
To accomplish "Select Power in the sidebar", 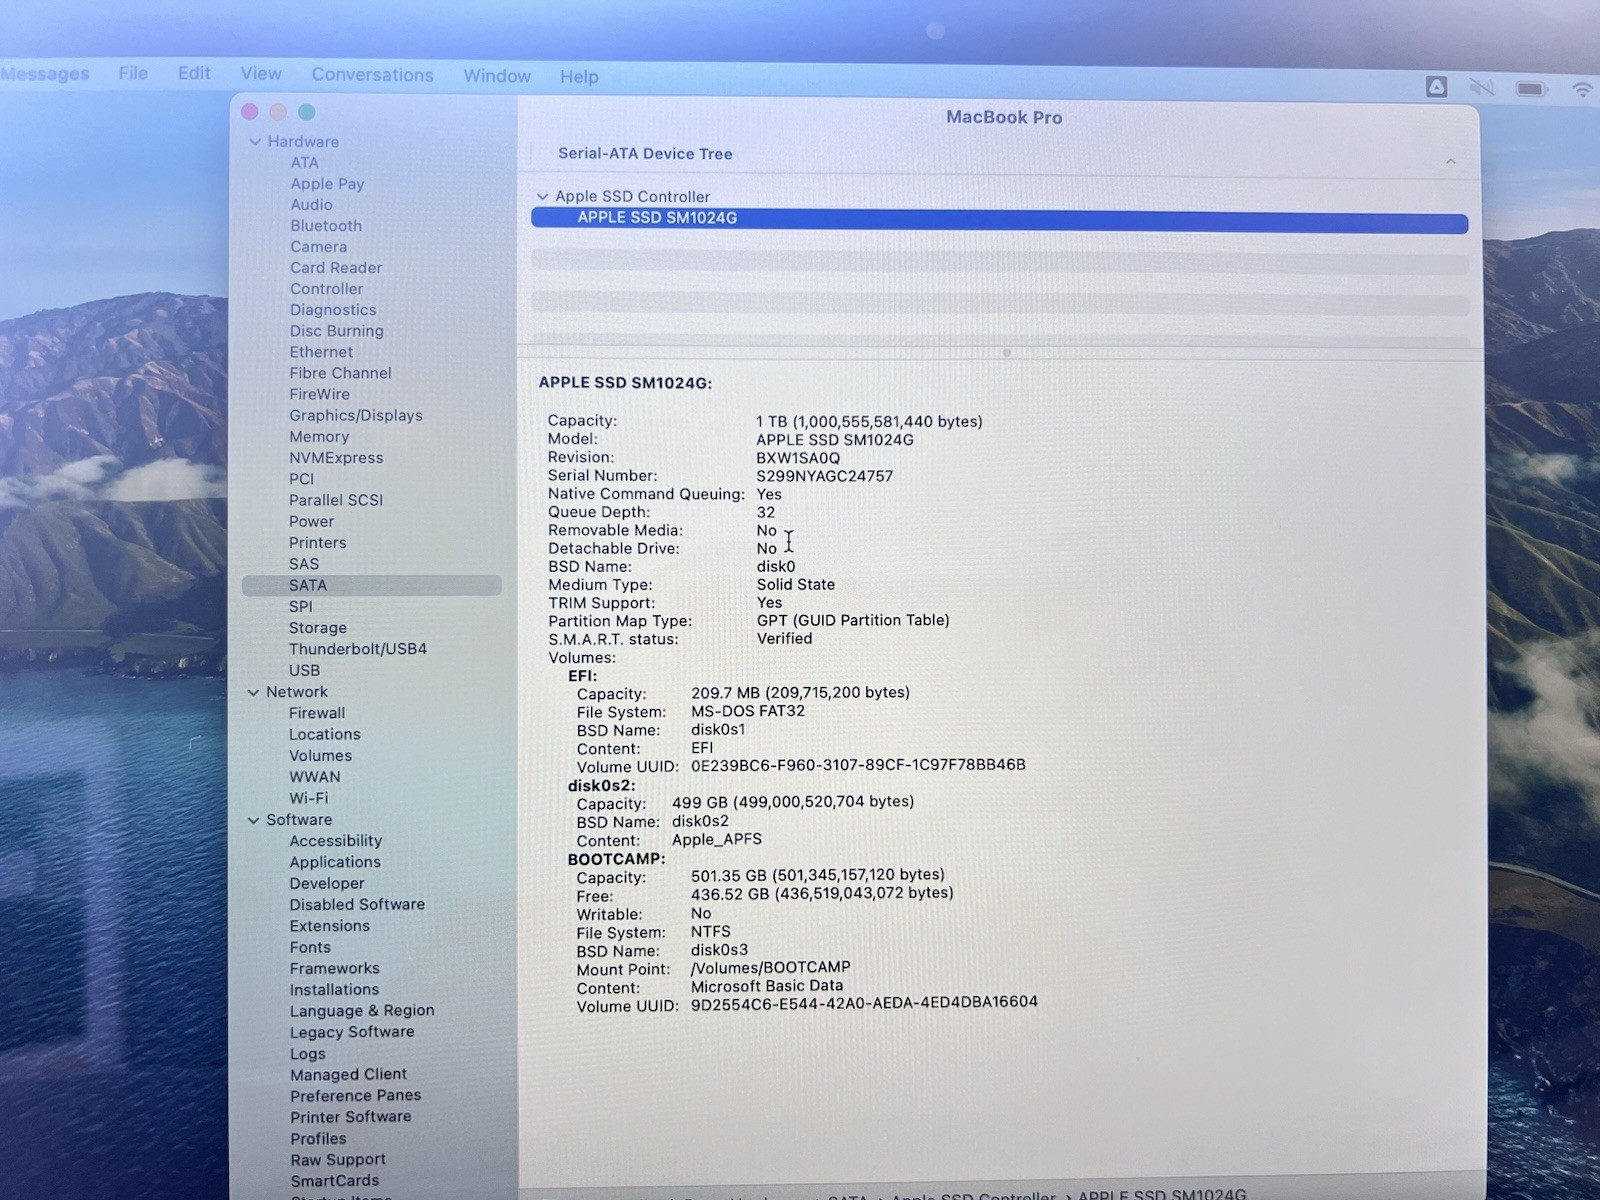I will 311,522.
